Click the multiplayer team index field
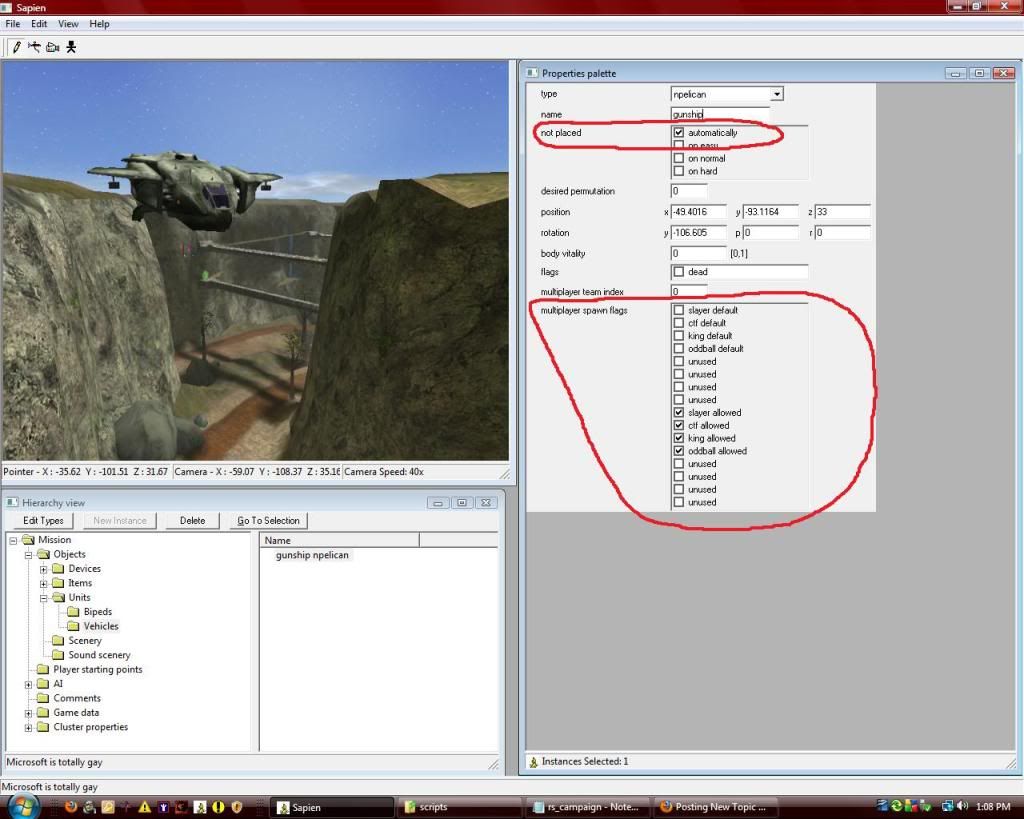The width and height of the screenshot is (1024, 819). coord(689,291)
